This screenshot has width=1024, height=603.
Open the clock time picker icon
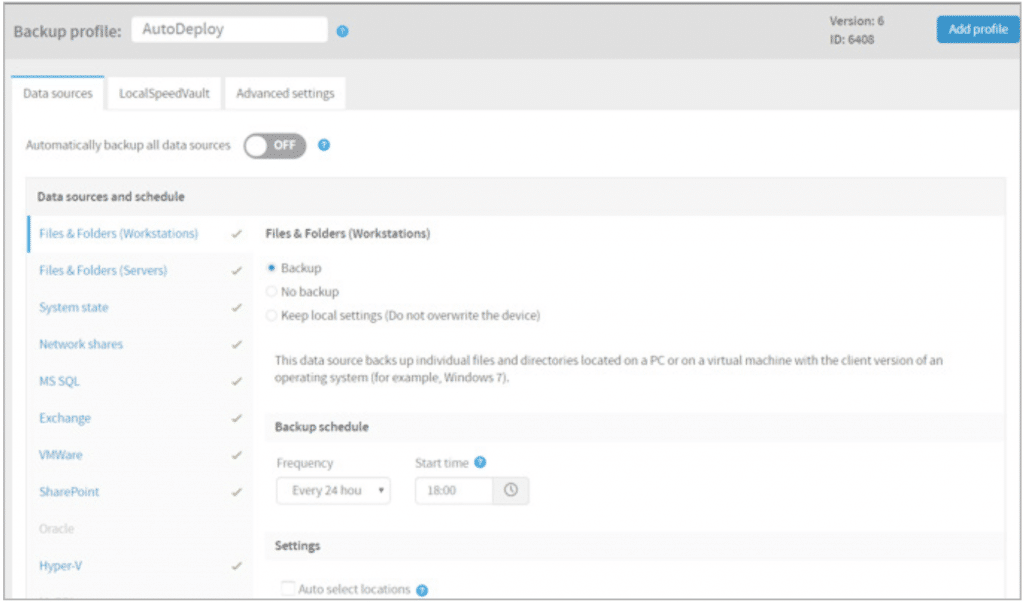pyautogui.click(x=511, y=491)
